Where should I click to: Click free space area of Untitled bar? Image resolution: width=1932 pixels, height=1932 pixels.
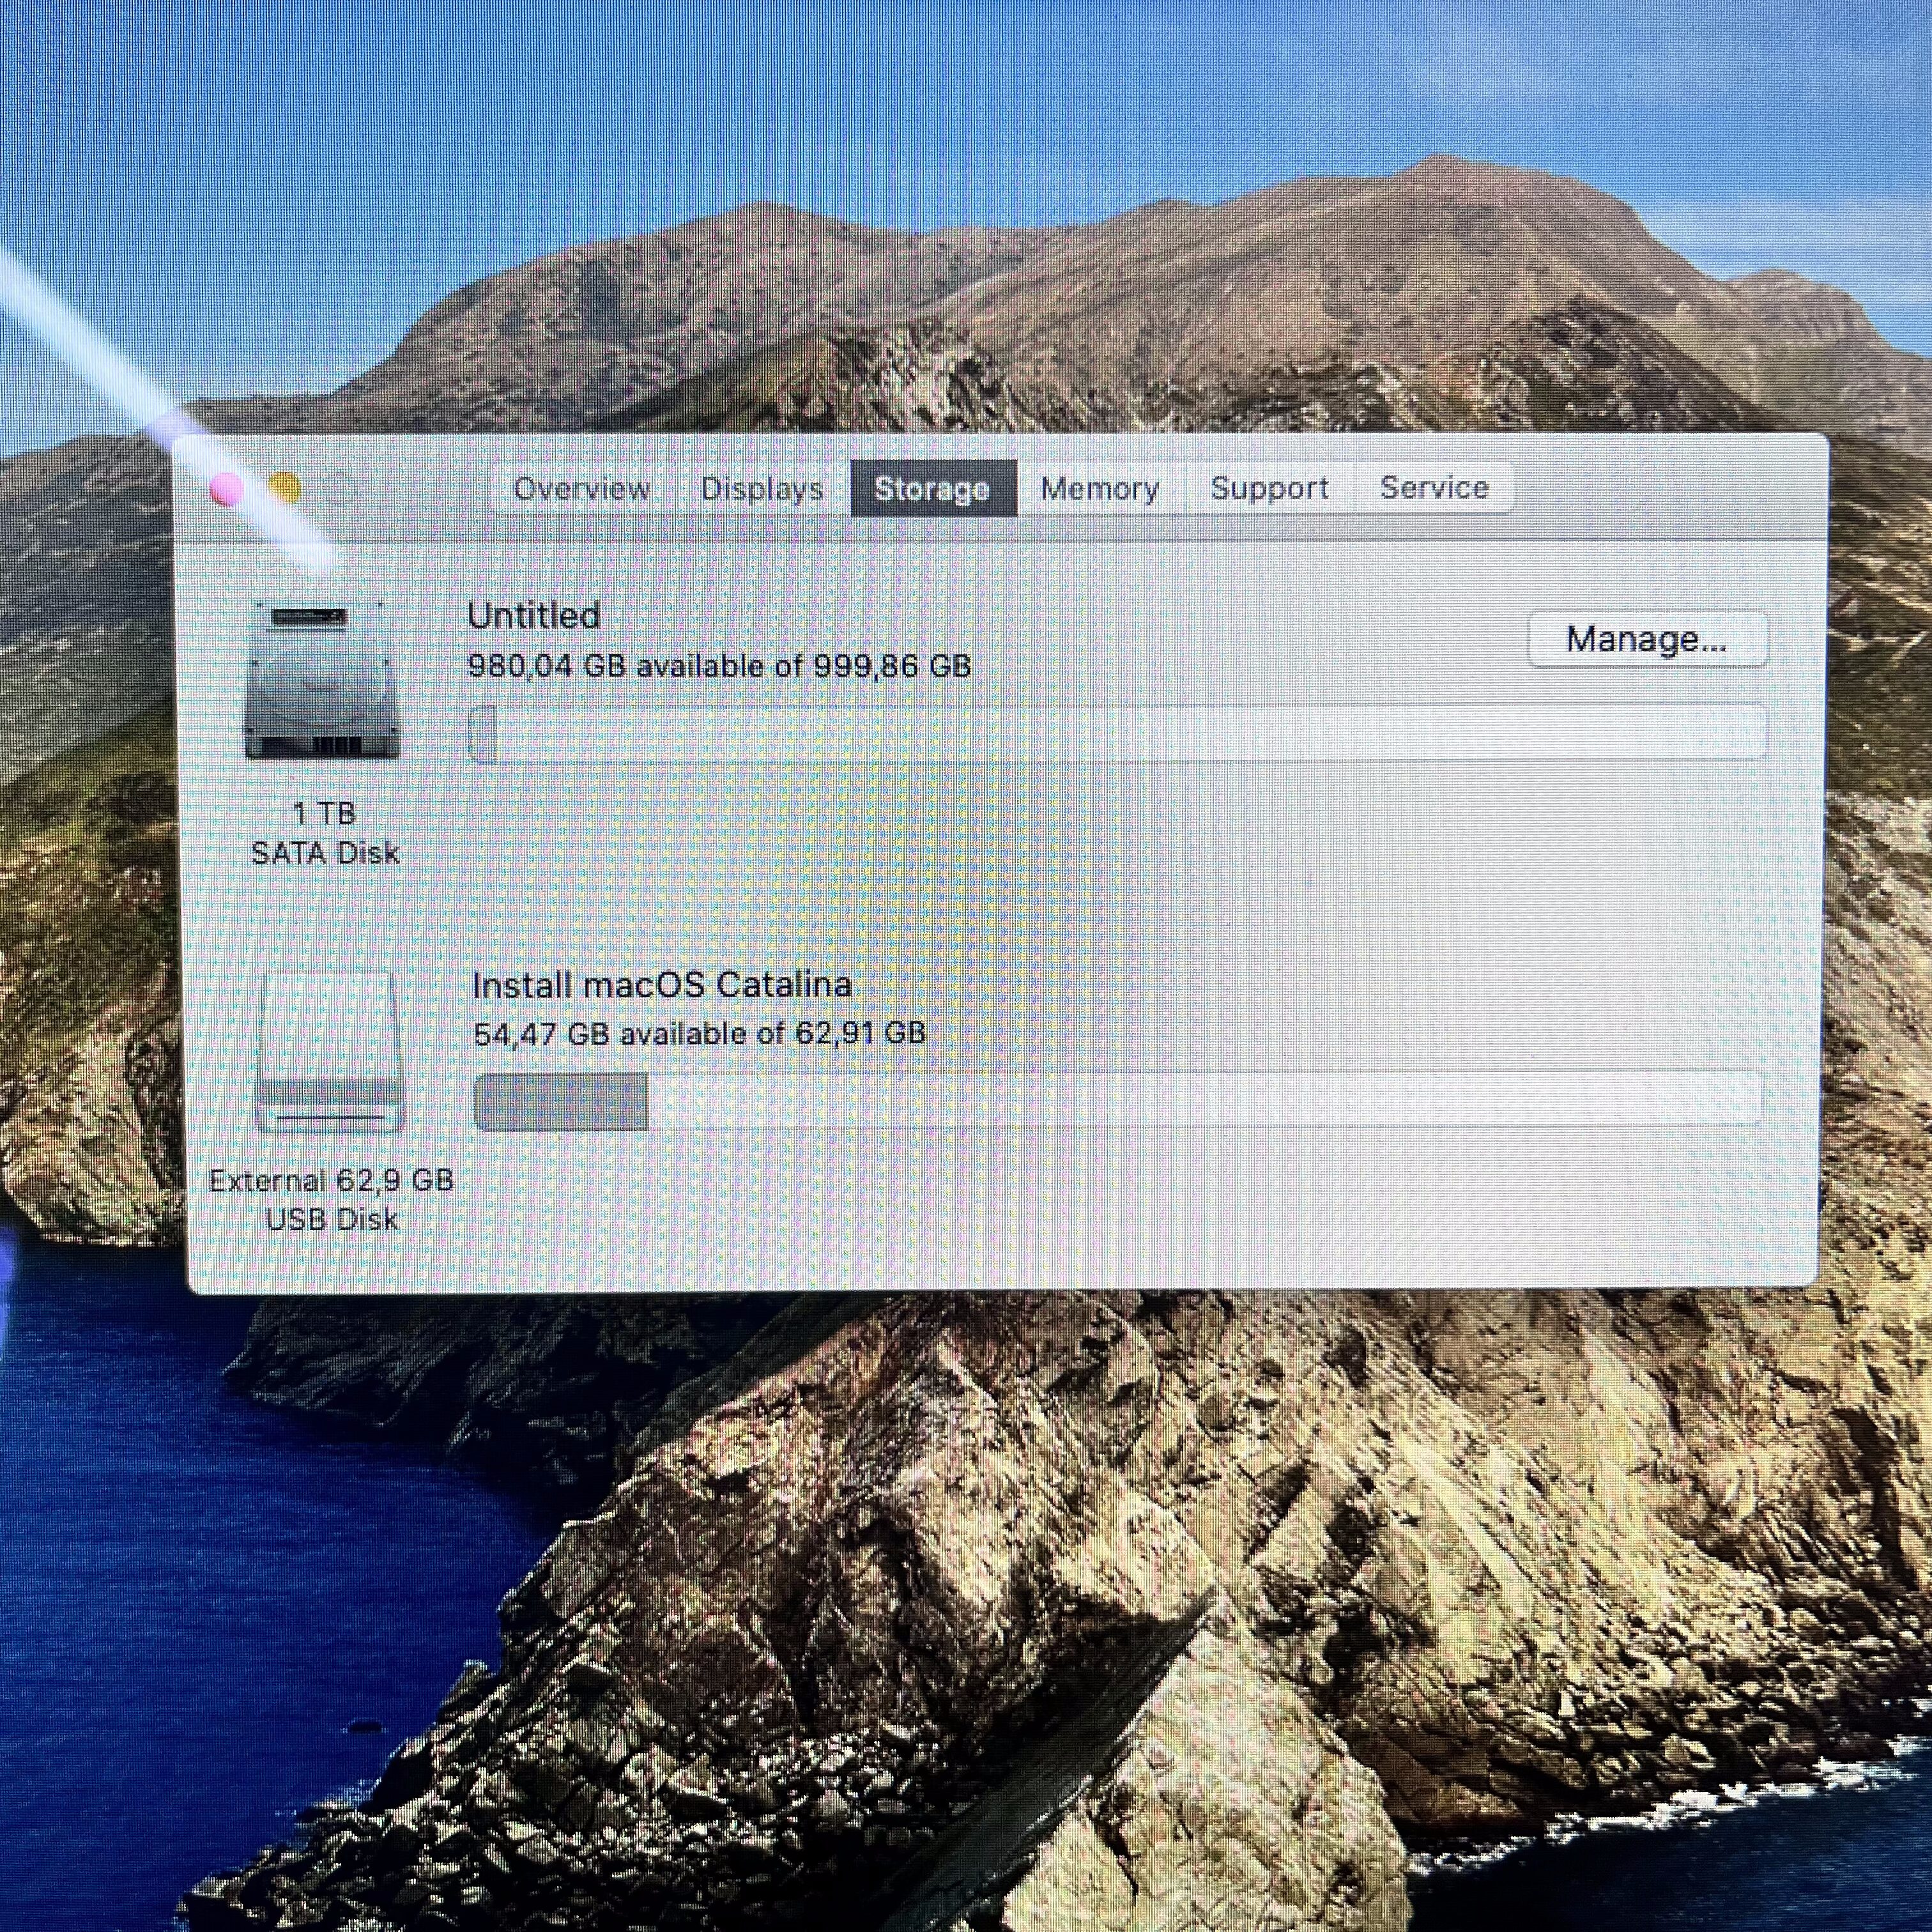[x=1120, y=733]
